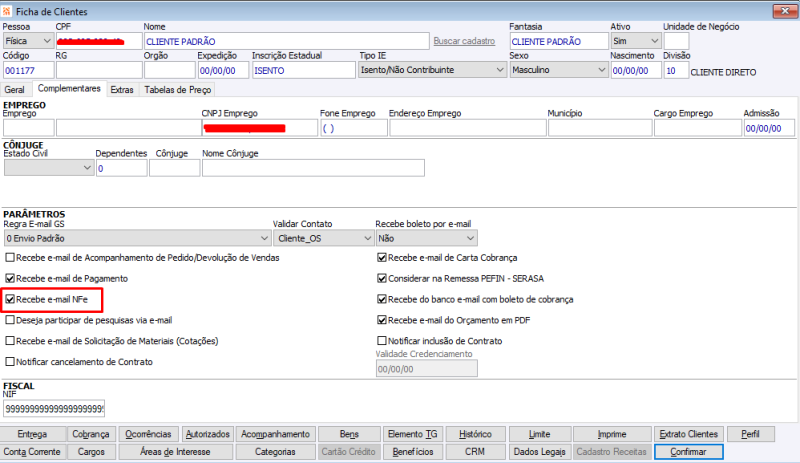Open Autorizados
The image size is (800, 463).
pyautogui.click(x=208, y=434)
